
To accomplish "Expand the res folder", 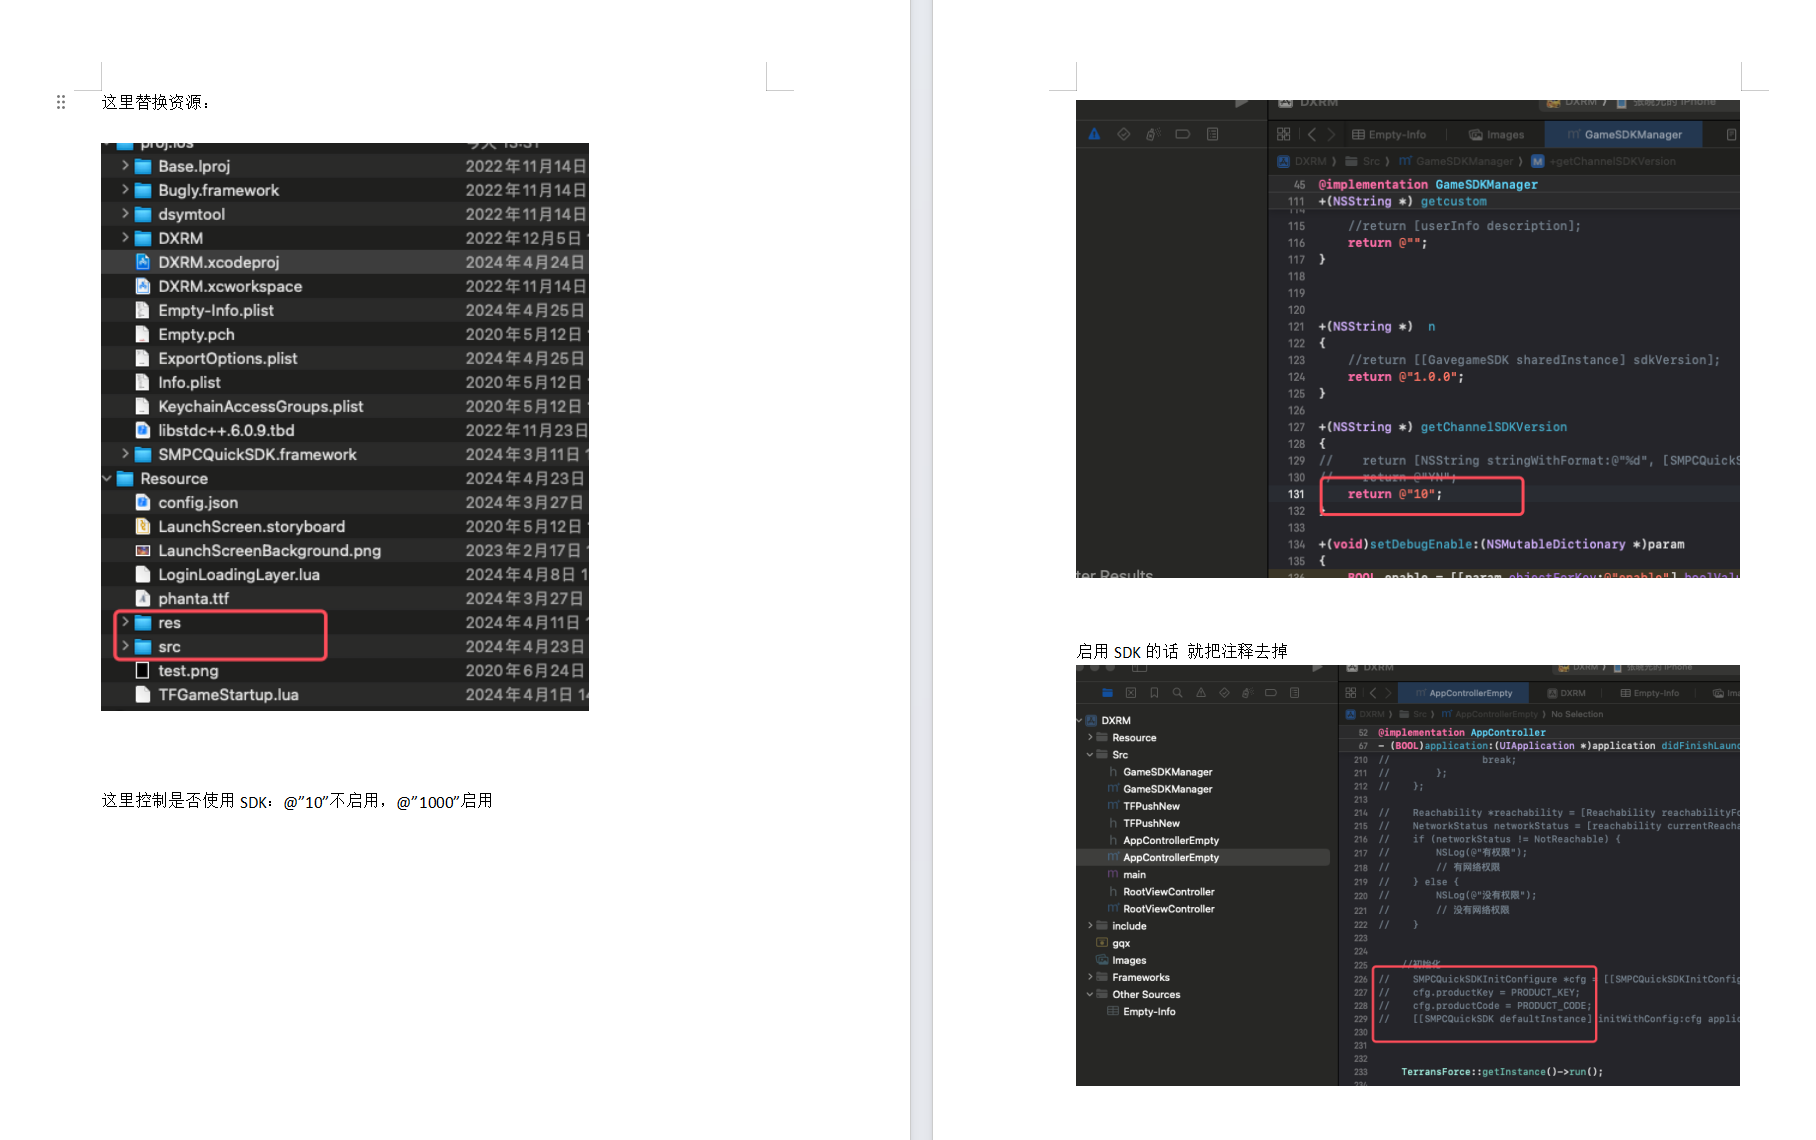I will (125, 622).
